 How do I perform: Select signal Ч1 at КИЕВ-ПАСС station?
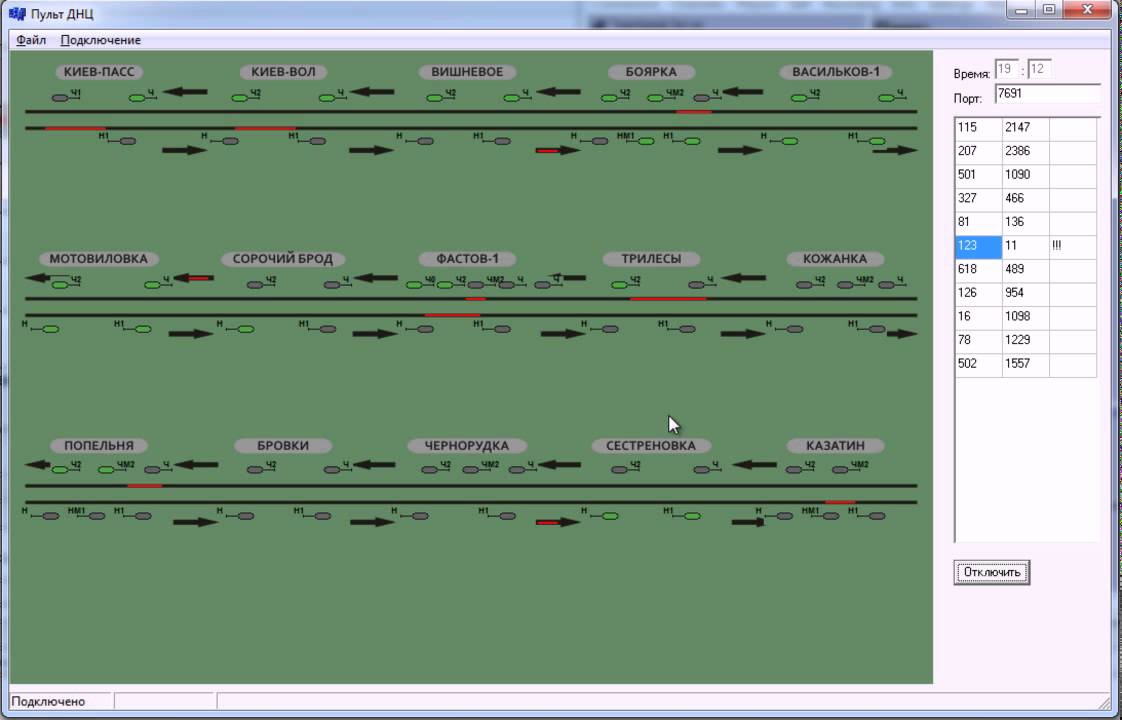[x=61, y=97]
